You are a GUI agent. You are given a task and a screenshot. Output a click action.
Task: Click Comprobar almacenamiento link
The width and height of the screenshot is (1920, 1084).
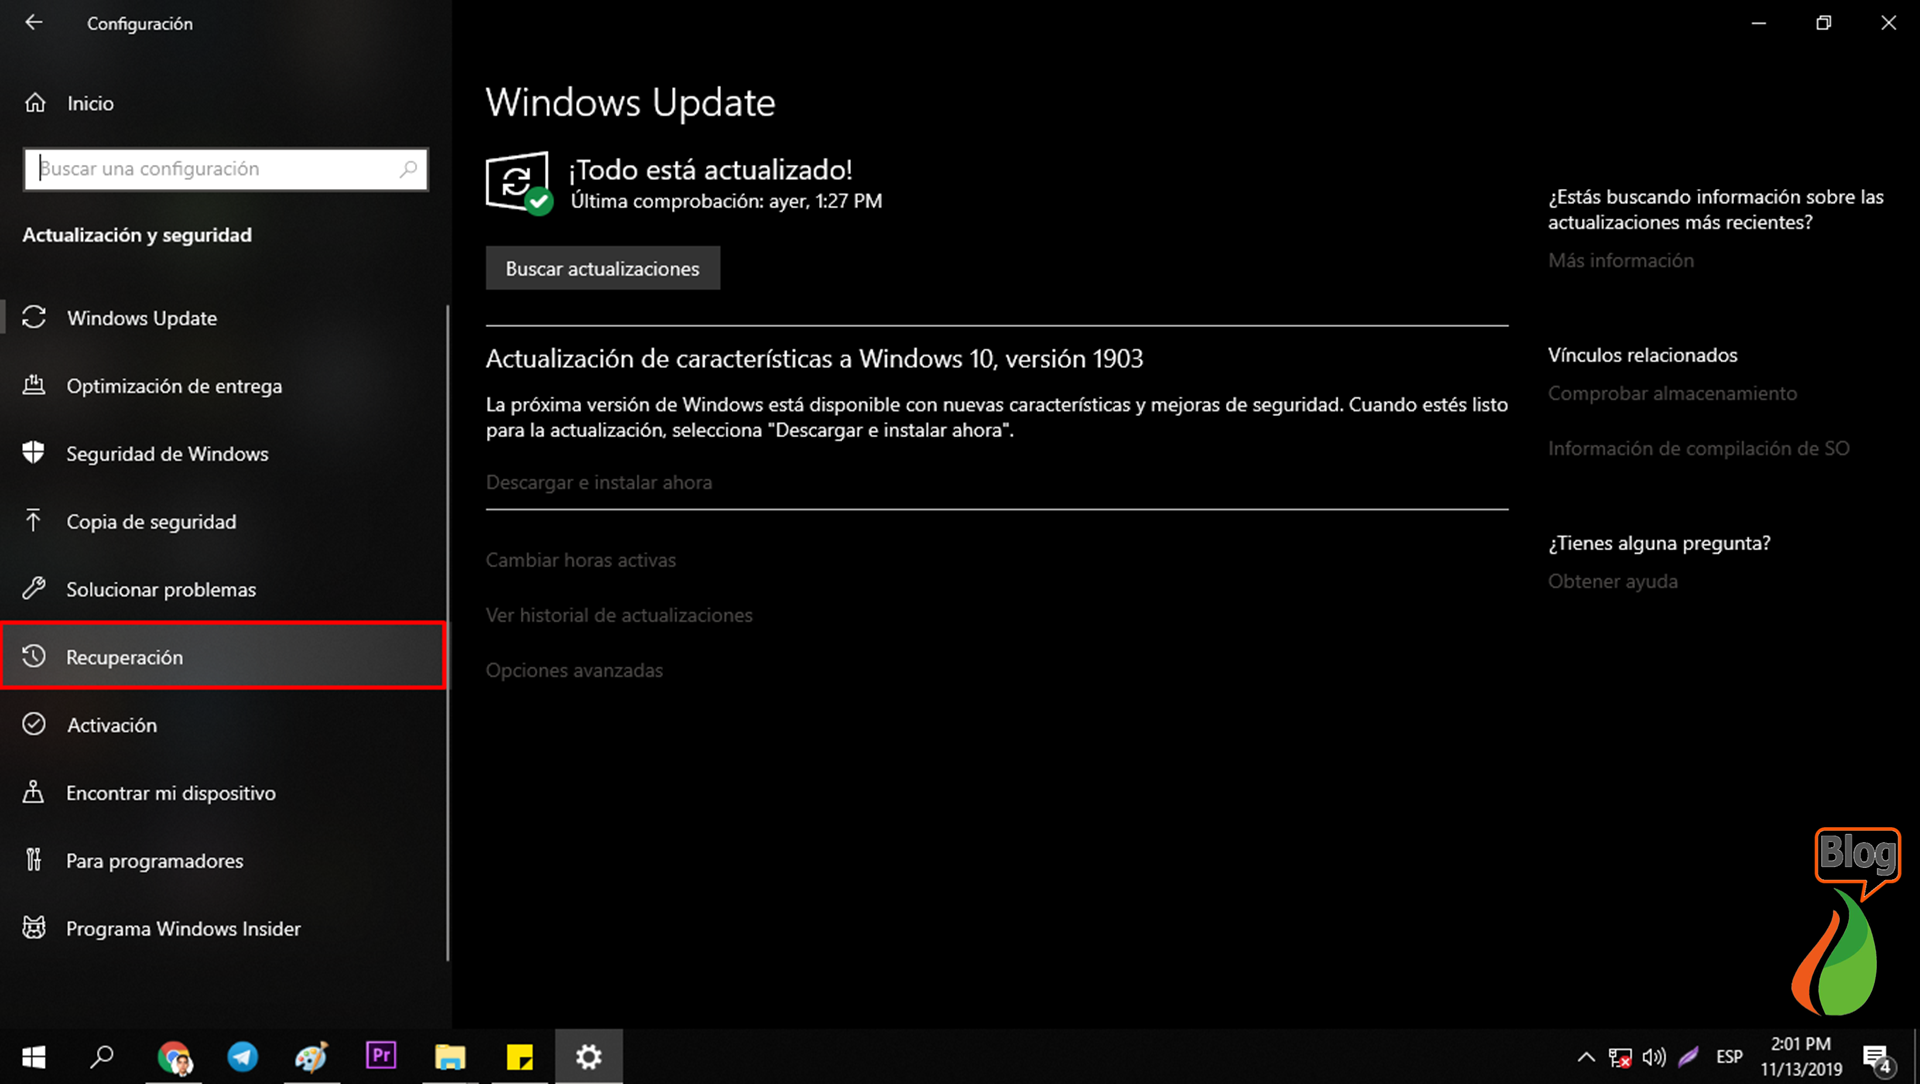point(1672,393)
